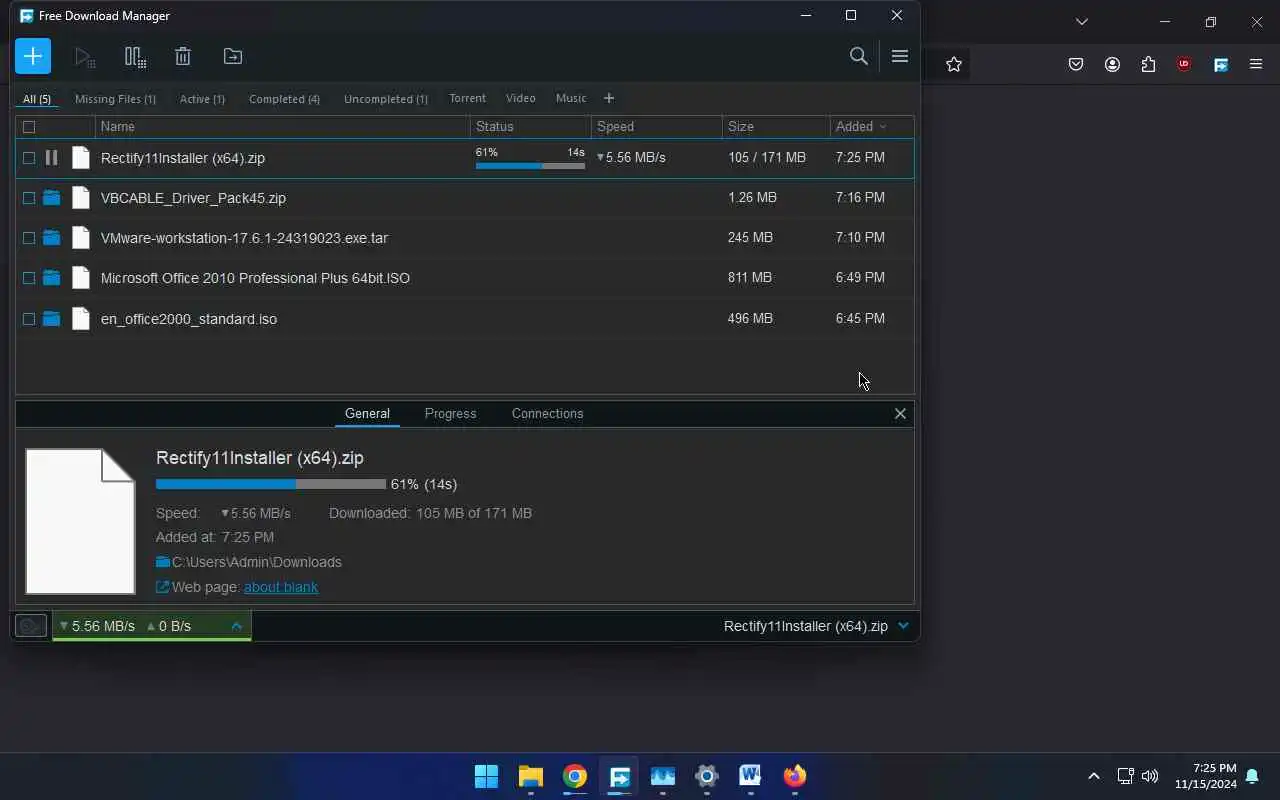Click the trash delete icon

tap(183, 57)
